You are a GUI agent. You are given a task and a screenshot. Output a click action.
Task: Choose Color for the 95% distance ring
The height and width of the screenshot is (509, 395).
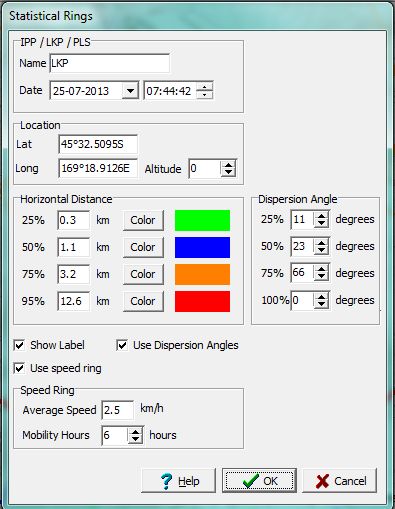click(143, 301)
